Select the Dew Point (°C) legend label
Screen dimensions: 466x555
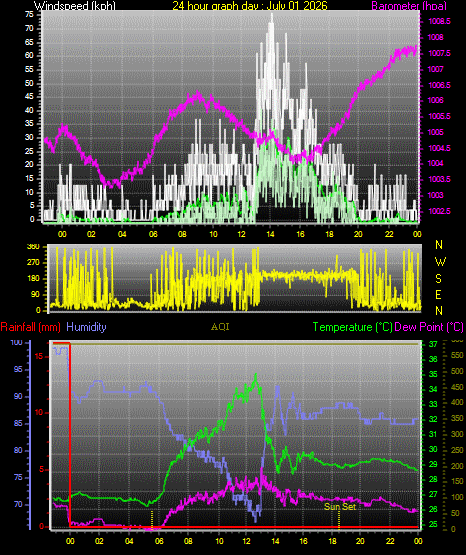pyautogui.click(x=429, y=327)
